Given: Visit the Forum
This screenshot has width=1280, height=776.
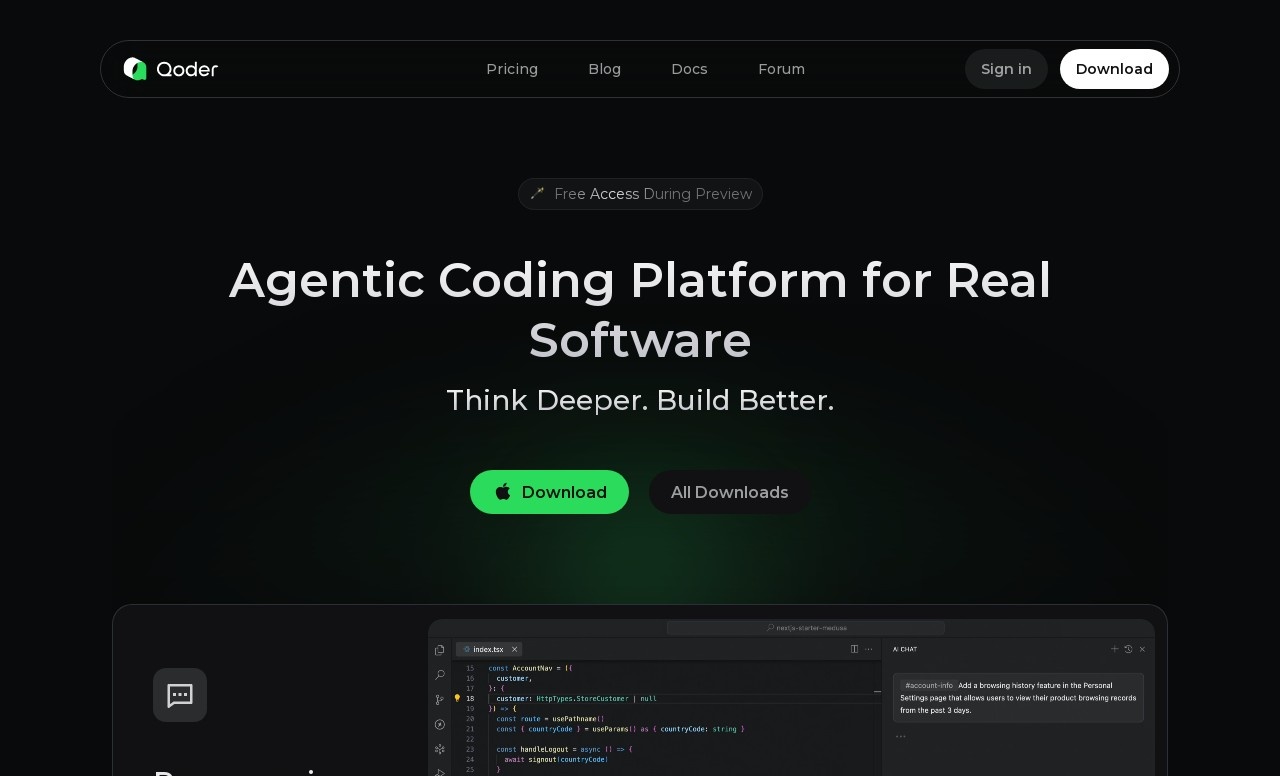Looking at the screenshot, I should coord(781,69).
